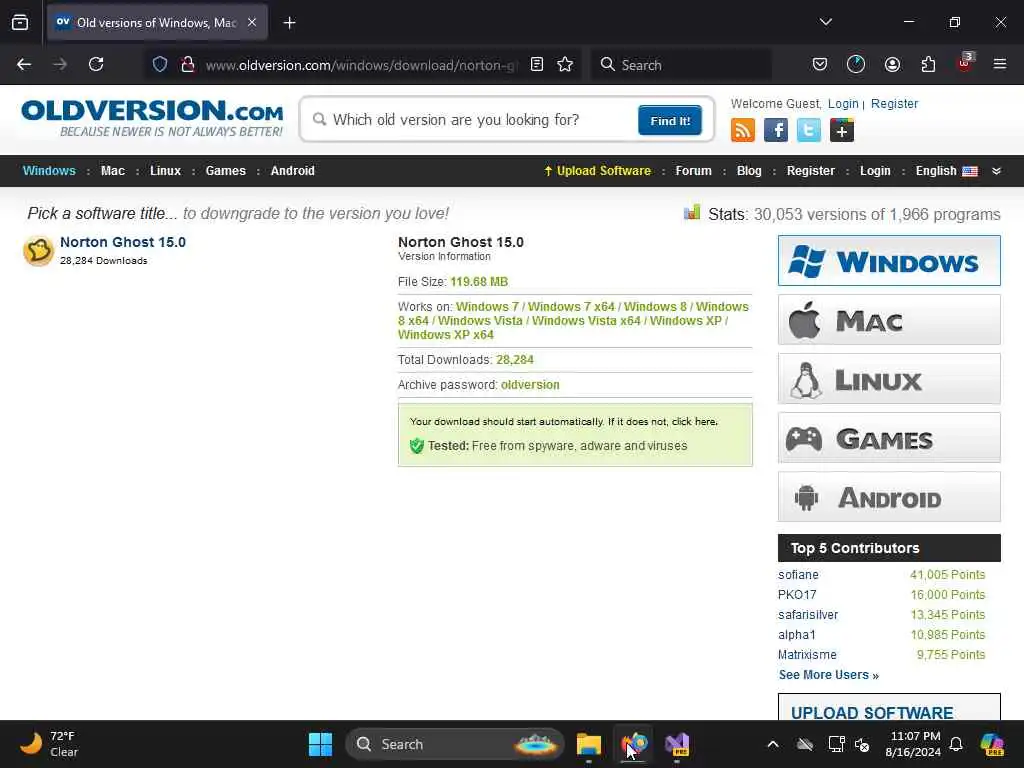
Task: Open the tracking protection shield icon
Action: coord(160,65)
